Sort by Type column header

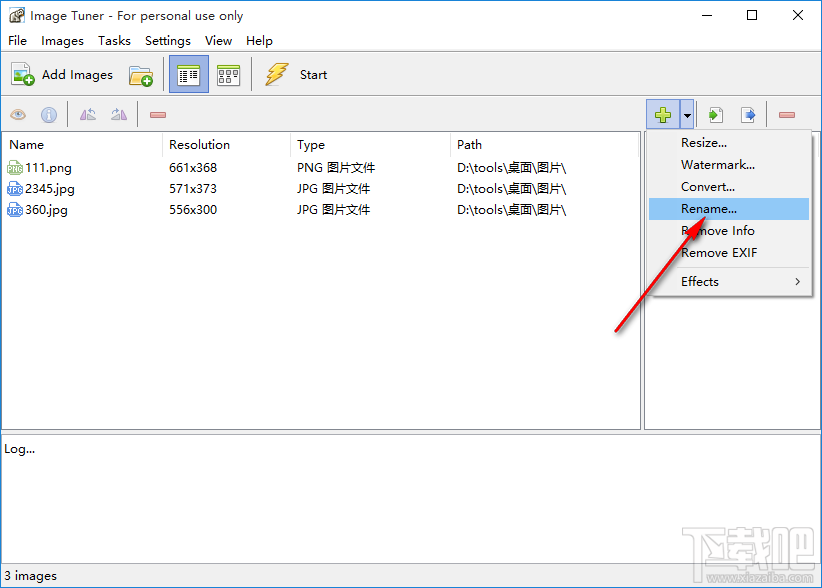pos(371,145)
